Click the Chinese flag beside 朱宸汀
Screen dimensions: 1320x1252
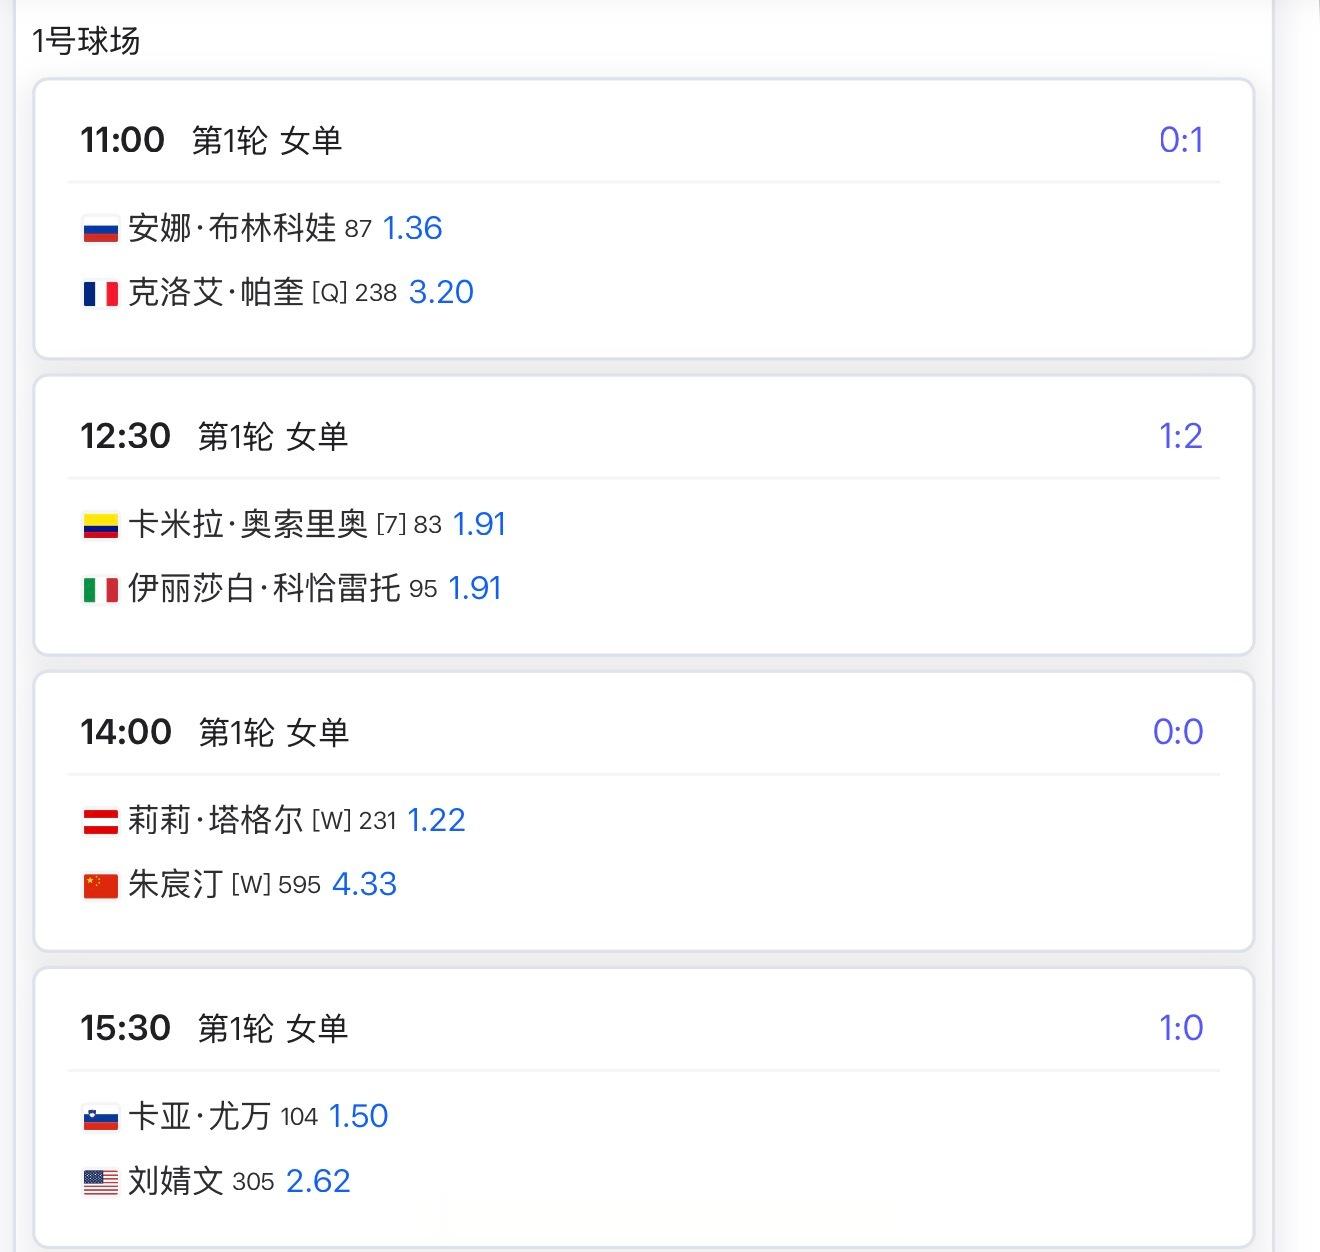(x=100, y=886)
